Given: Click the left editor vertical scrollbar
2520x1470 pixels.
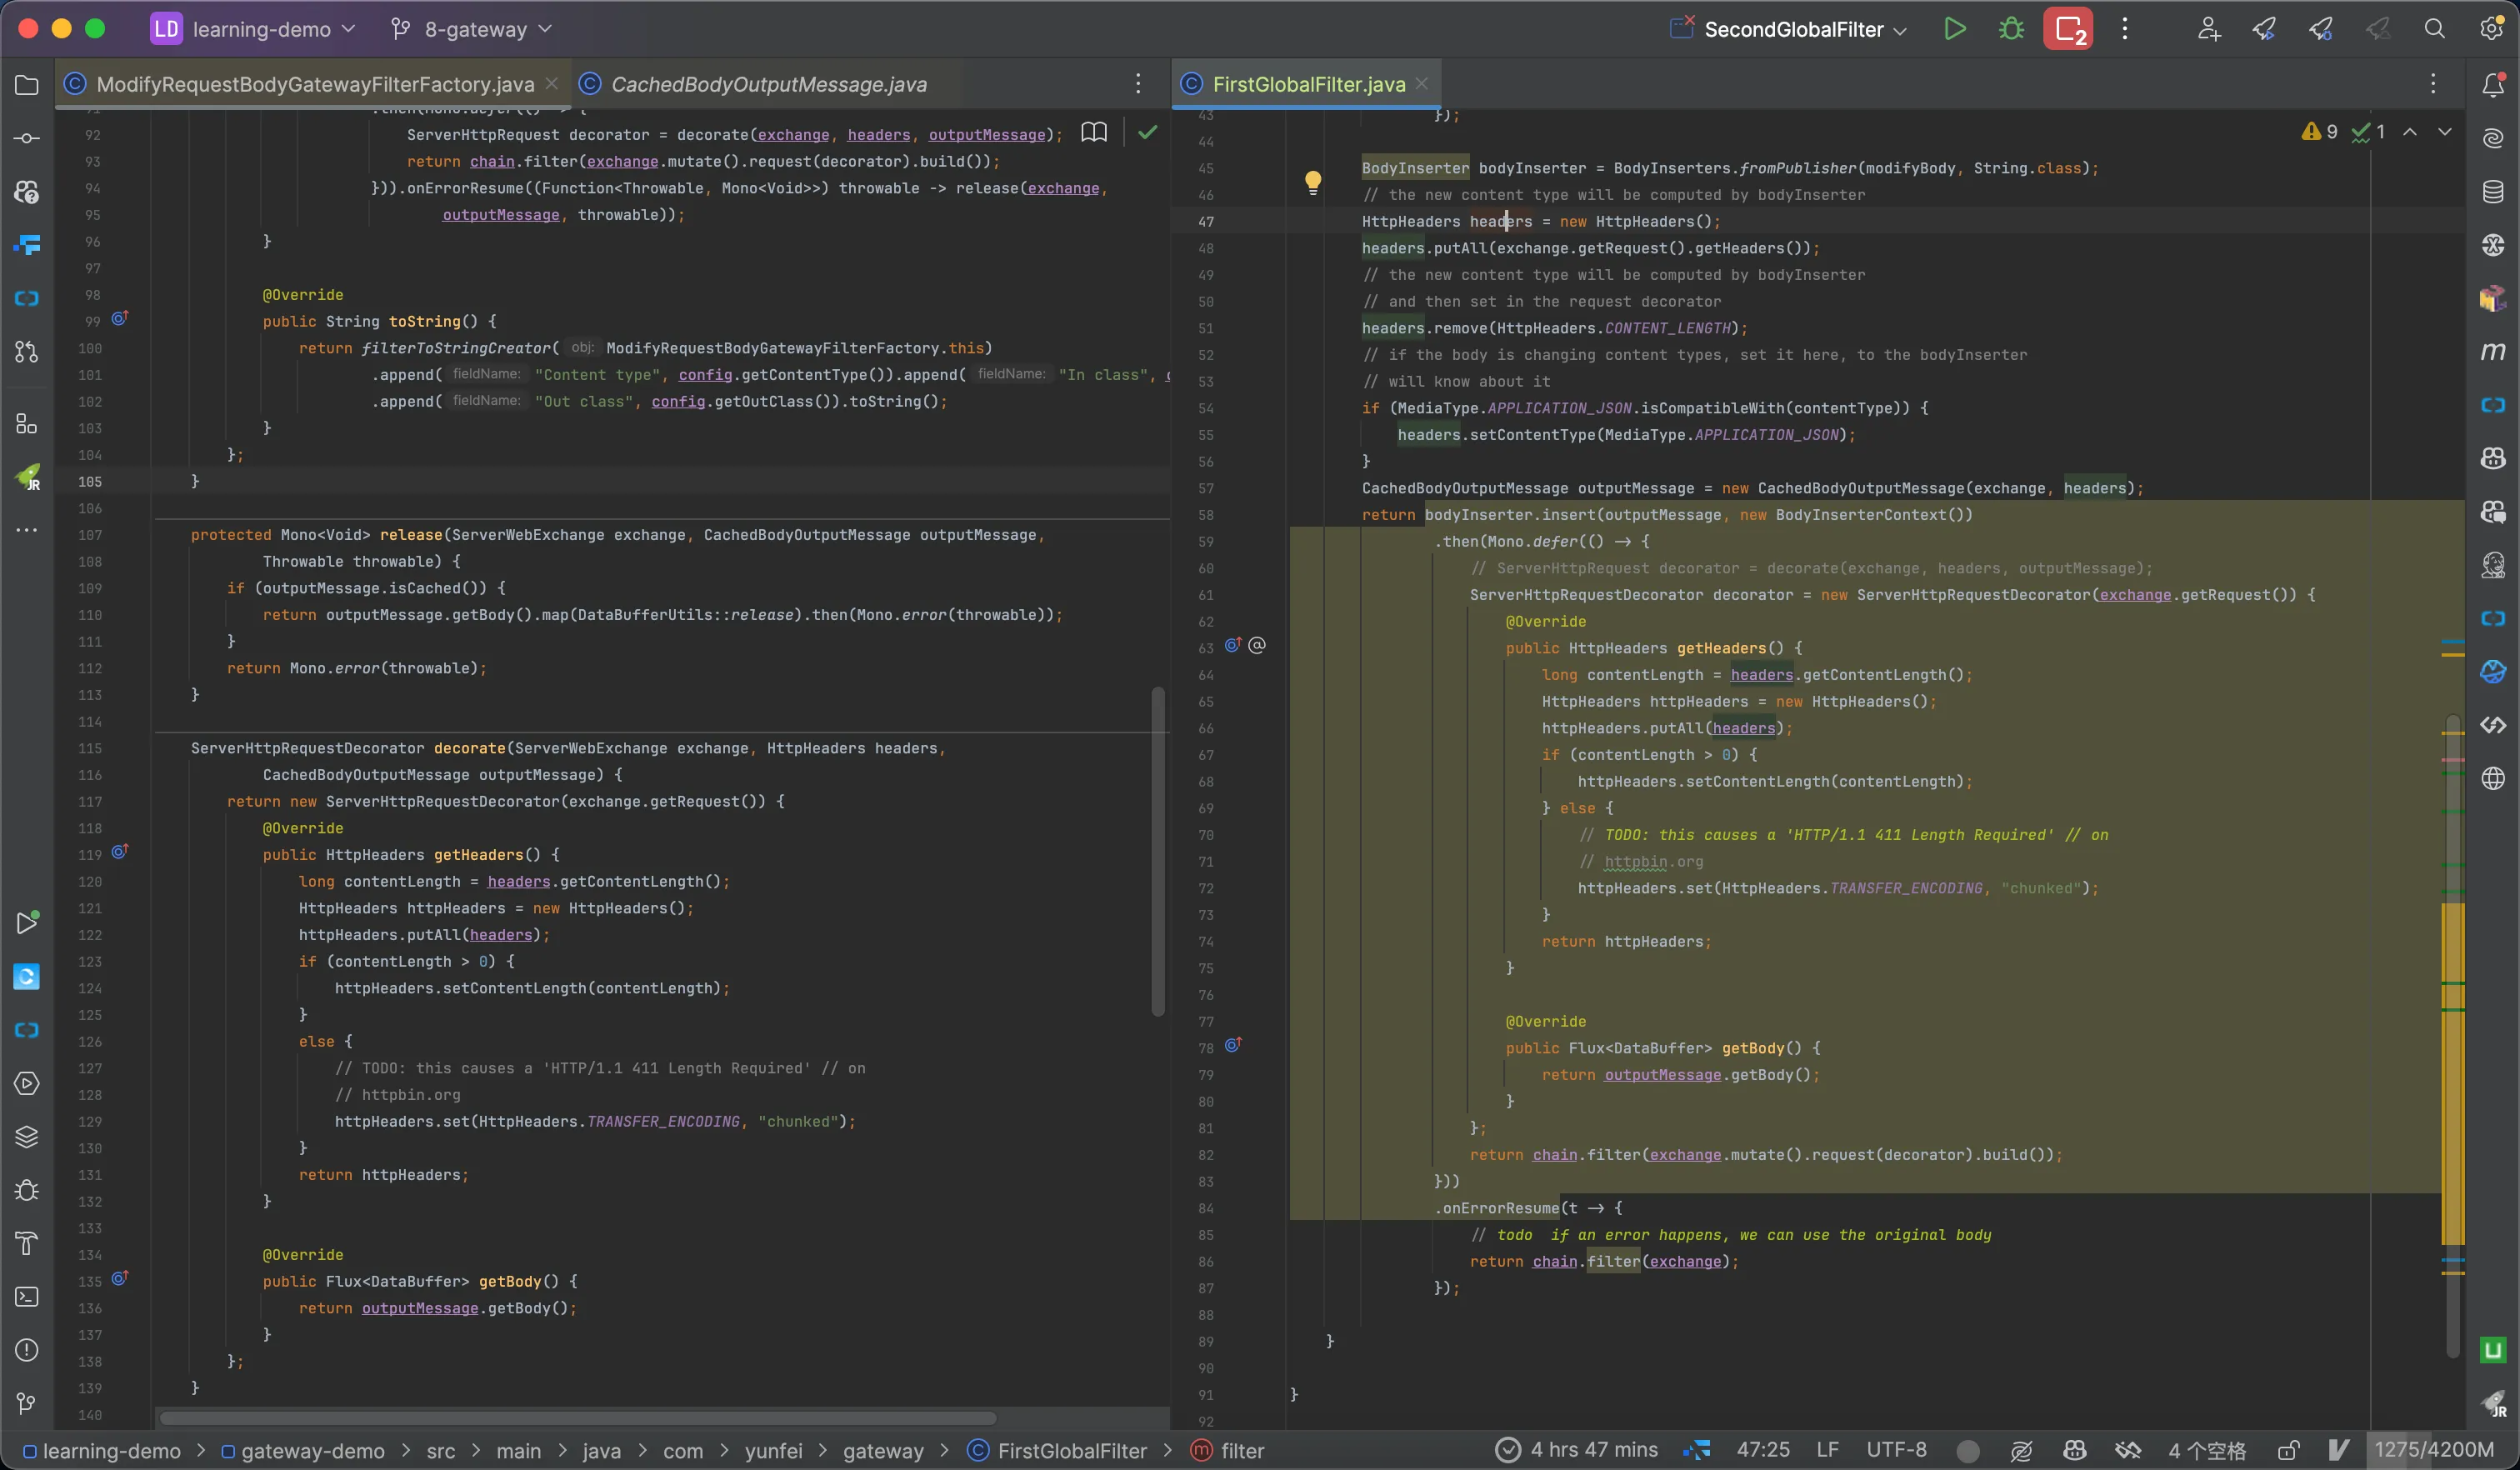Looking at the screenshot, I should pyautogui.click(x=1158, y=851).
